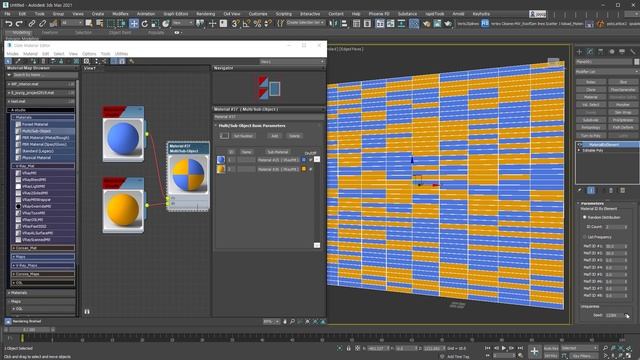Select the blue sphere material node
The image size is (640, 360).
(123, 139)
